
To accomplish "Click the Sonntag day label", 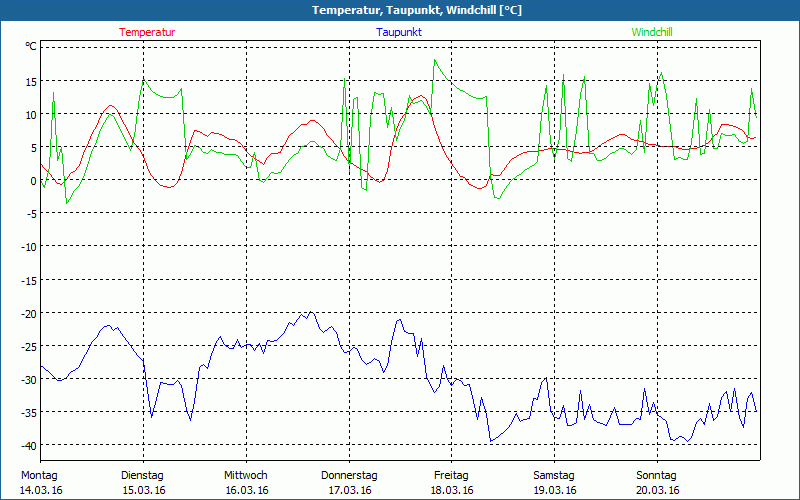I will pyautogui.click(x=656, y=475).
